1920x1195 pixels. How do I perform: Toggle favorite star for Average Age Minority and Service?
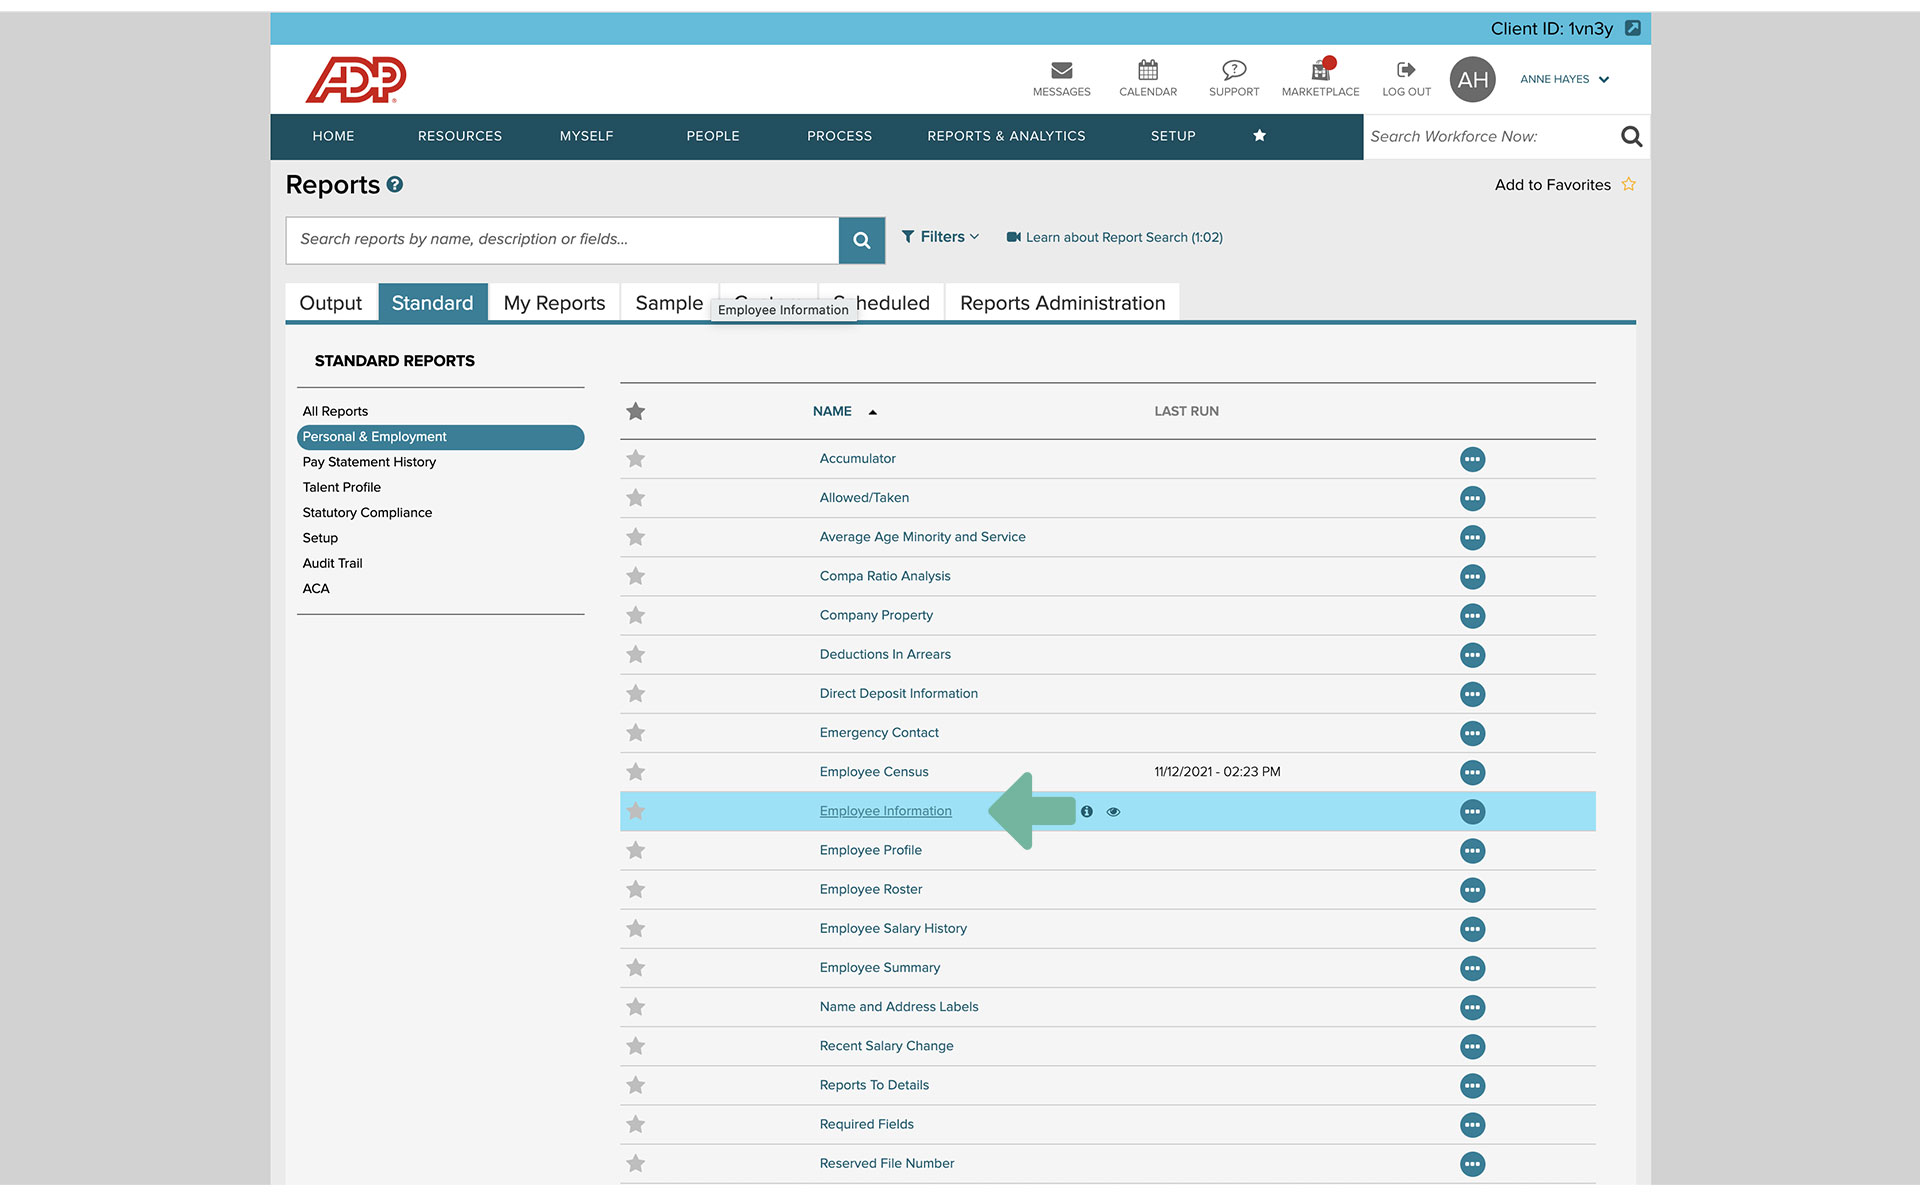point(636,537)
